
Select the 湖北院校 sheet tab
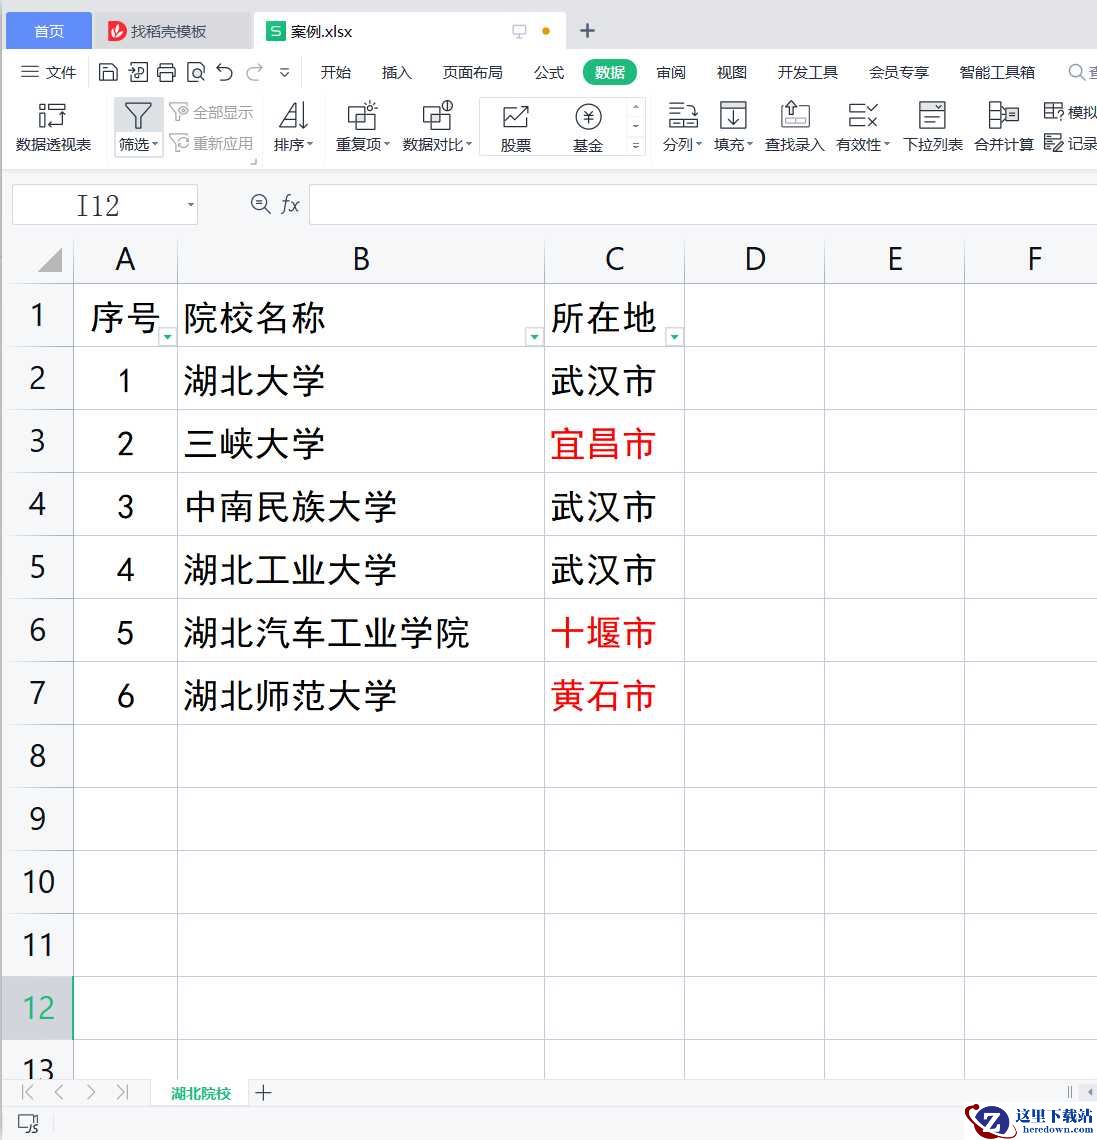pyautogui.click(x=201, y=1093)
